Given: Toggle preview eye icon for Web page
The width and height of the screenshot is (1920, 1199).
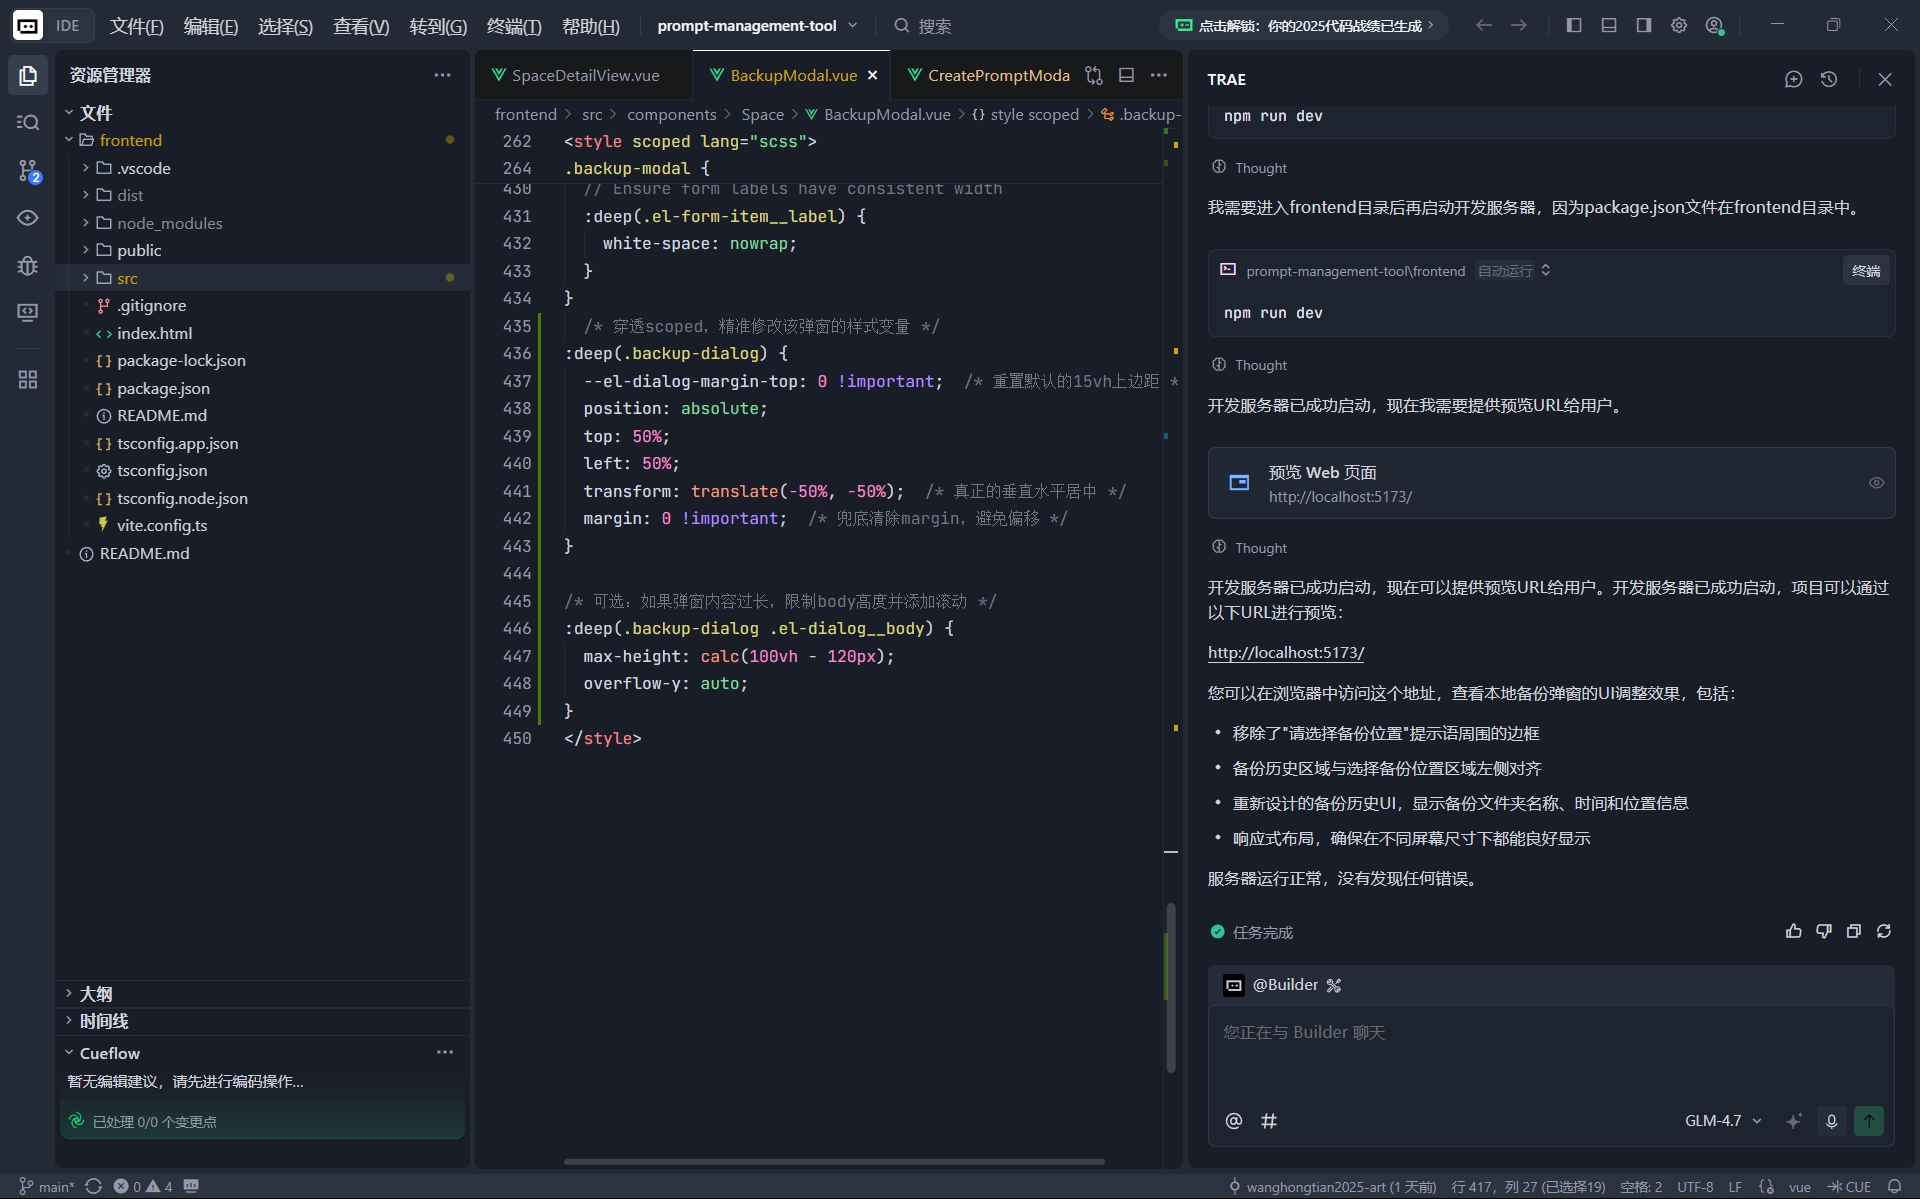Looking at the screenshot, I should point(1876,483).
